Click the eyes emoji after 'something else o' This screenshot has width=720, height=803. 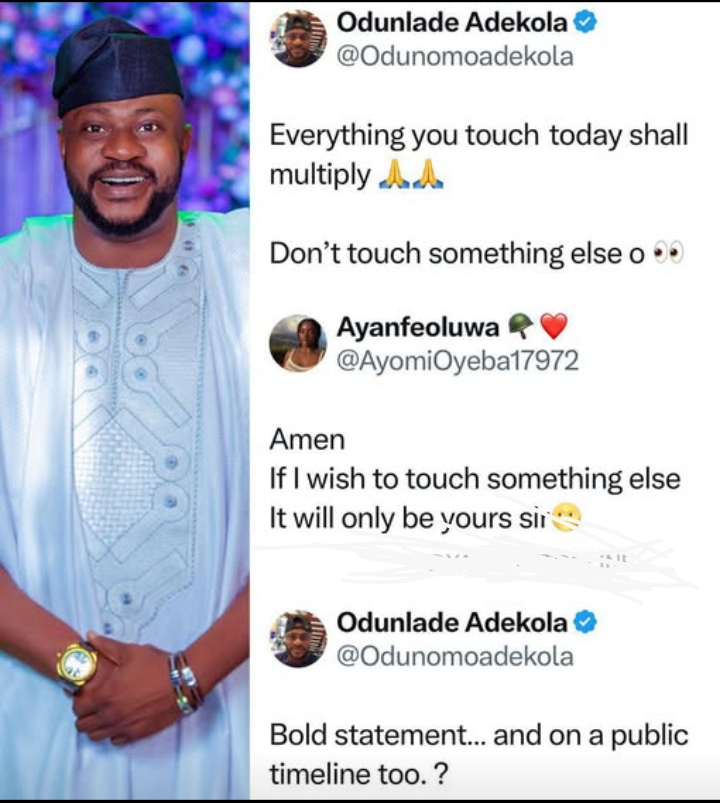668,254
